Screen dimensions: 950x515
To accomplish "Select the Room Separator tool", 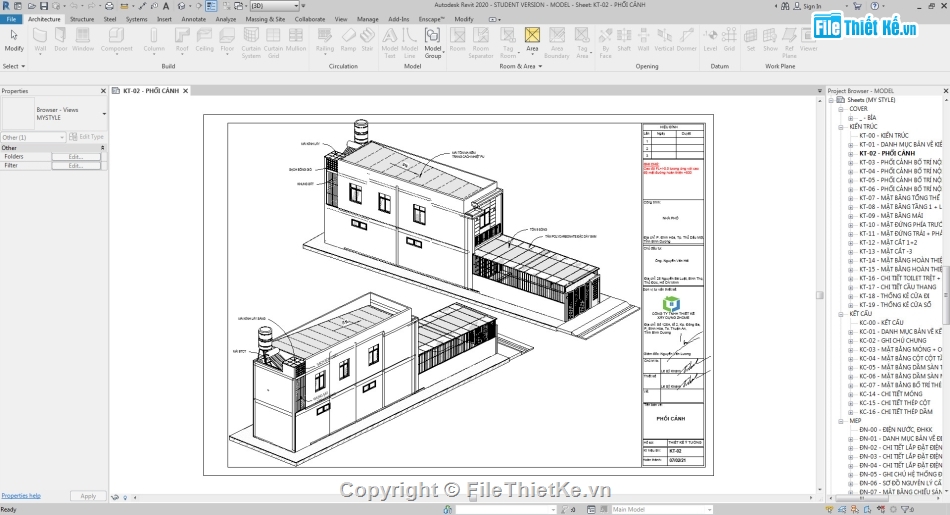I will pyautogui.click(x=480, y=42).
